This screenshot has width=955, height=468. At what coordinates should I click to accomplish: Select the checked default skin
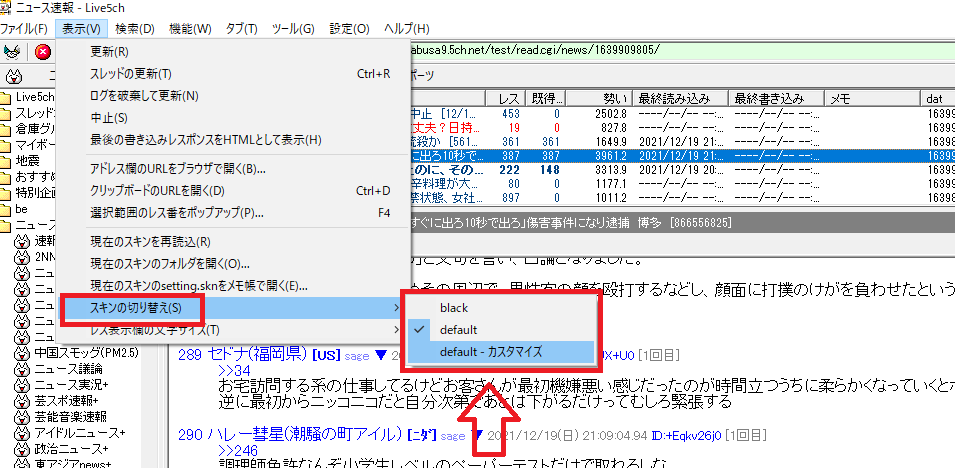(x=501, y=330)
